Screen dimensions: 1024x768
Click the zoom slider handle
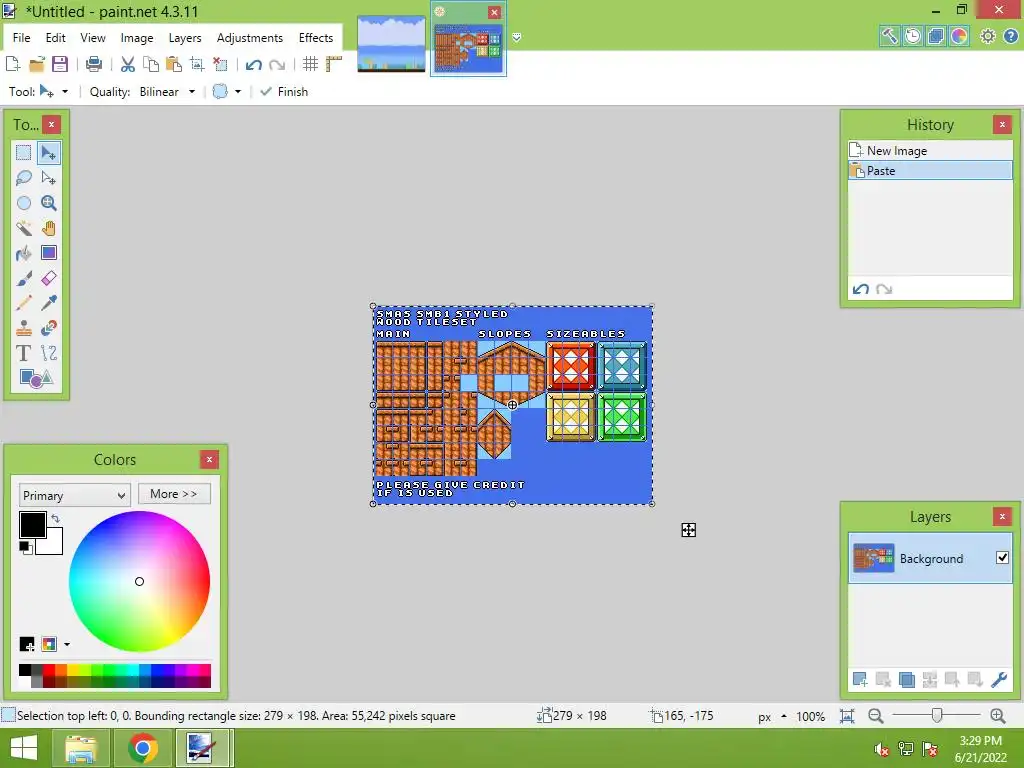point(936,716)
